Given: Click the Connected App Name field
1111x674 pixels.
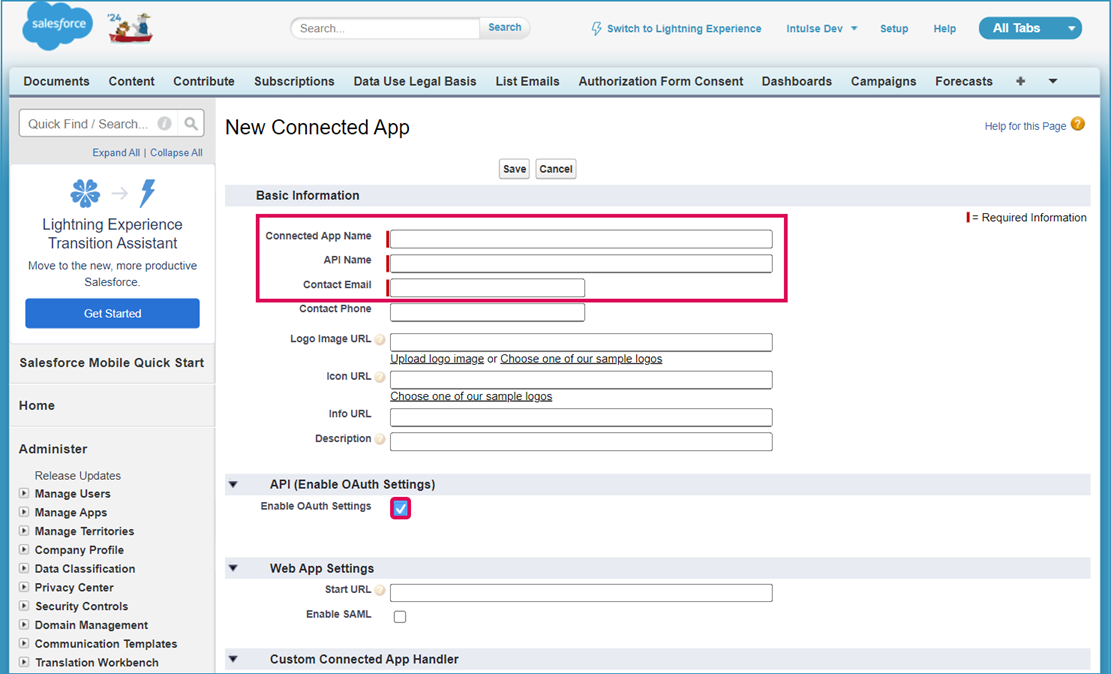Looking at the screenshot, I should [x=581, y=239].
